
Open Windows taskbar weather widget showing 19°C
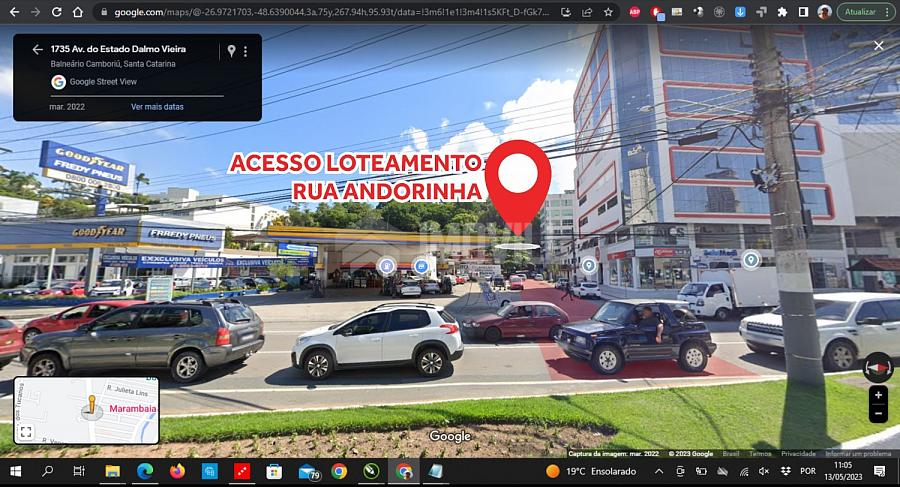pyautogui.click(x=590, y=471)
